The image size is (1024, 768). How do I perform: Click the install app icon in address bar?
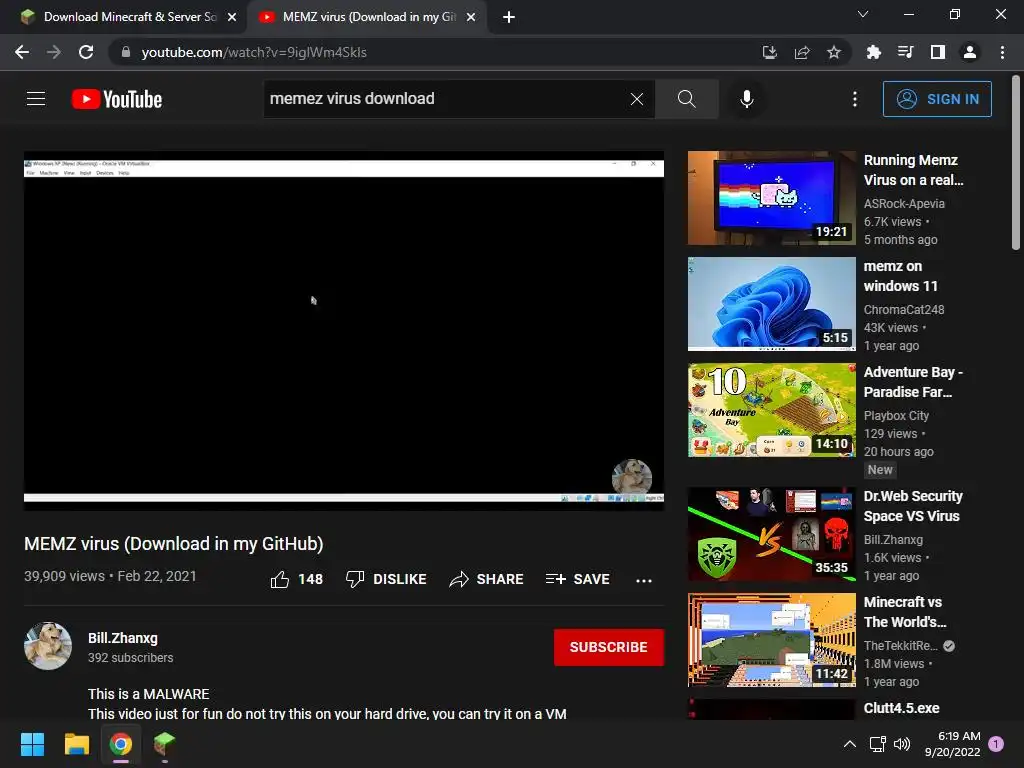[x=770, y=52]
